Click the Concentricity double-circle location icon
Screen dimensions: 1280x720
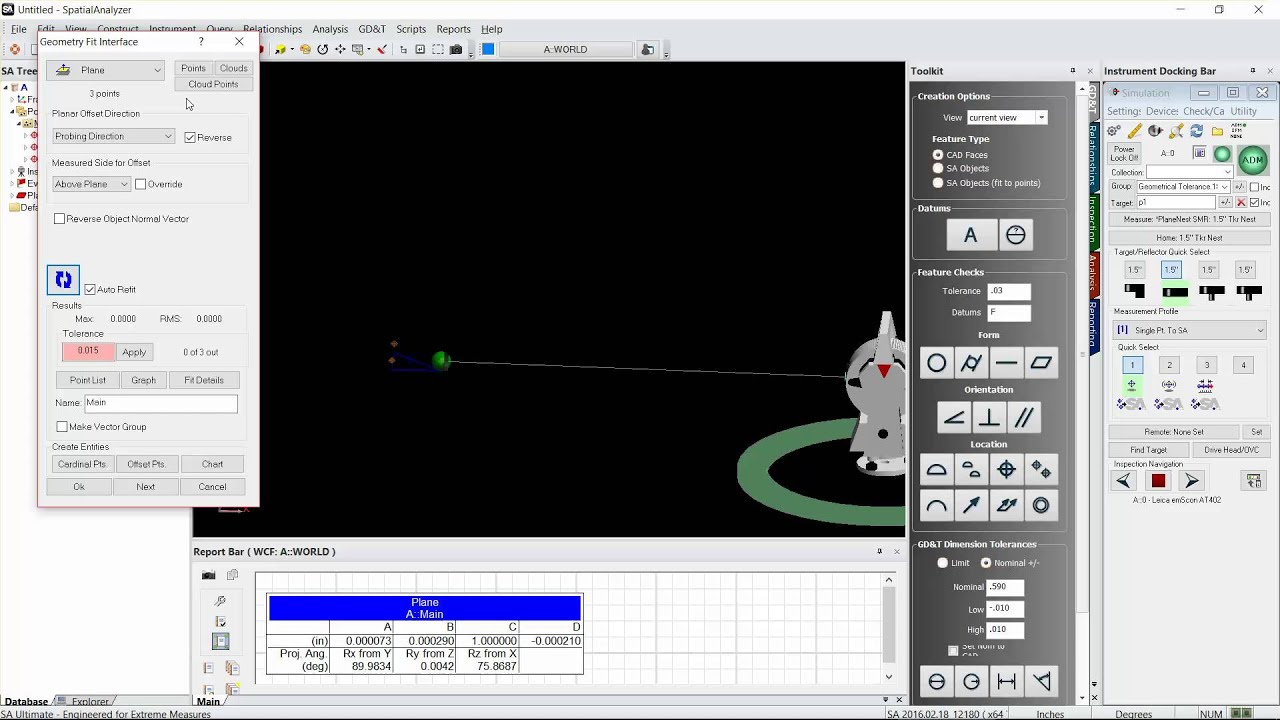pyautogui.click(x=1042, y=505)
